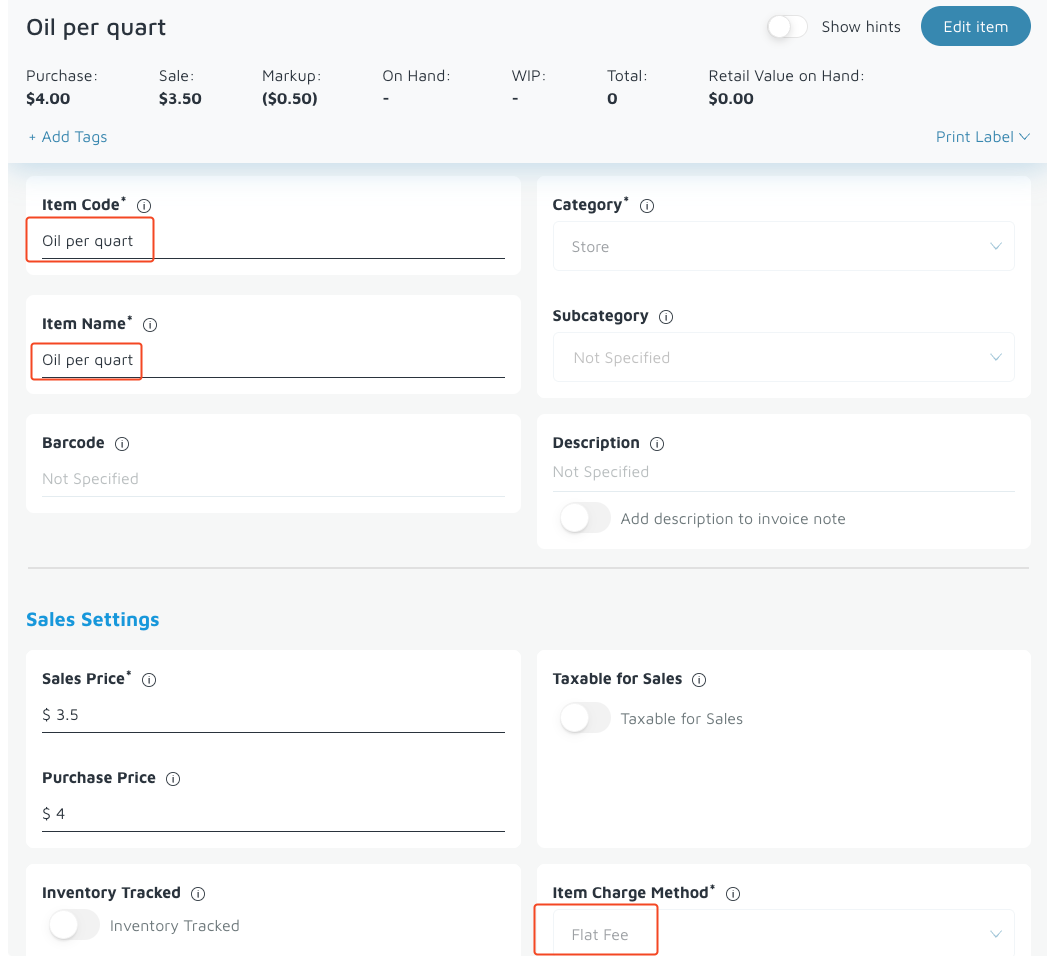The width and height of the screenshot is (1047, 970).
Task: Open the Category dropdown showing Store
Action: pos(783,246)
